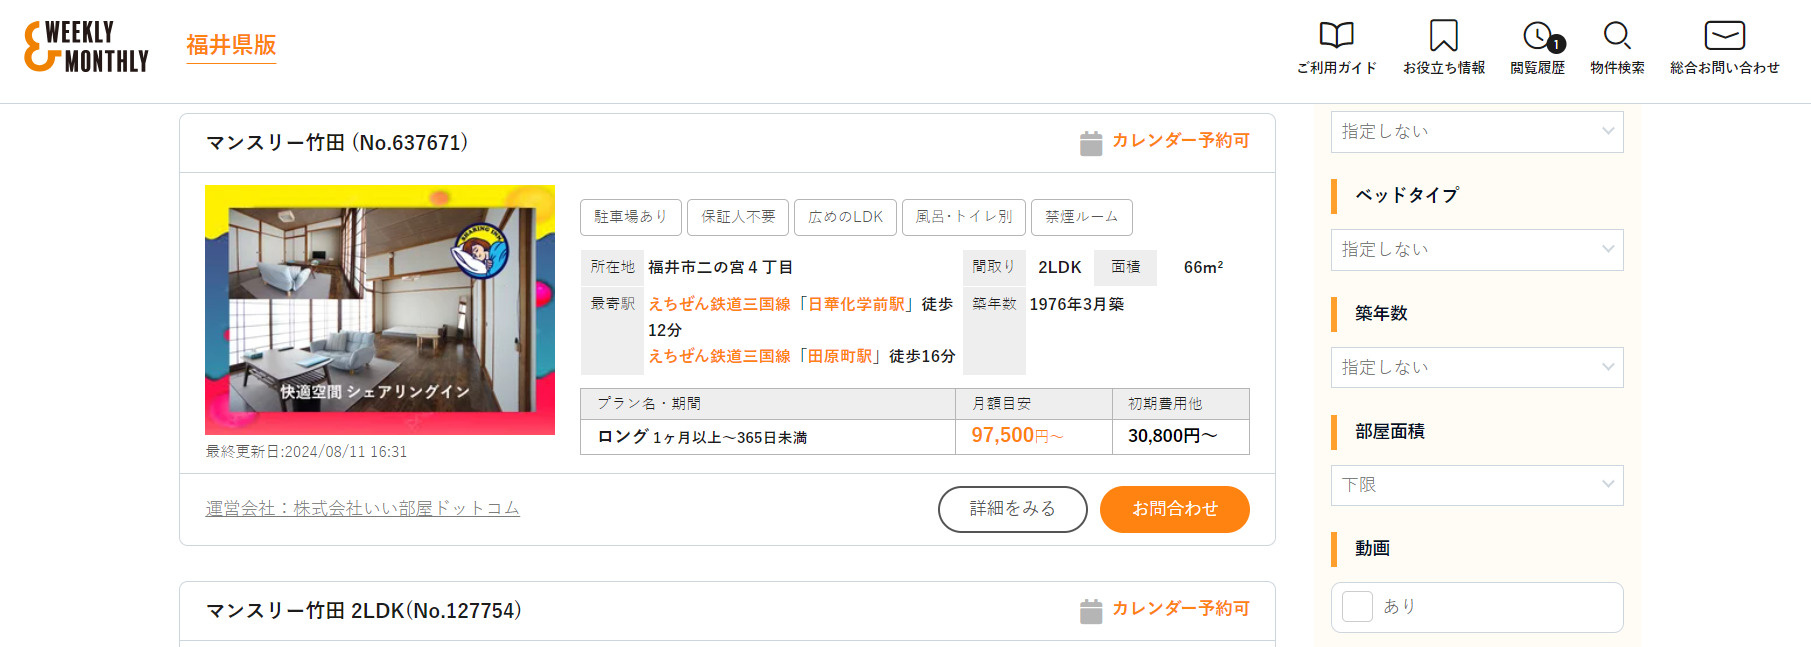Click the orange お問合わせ button

point(1175,509)
